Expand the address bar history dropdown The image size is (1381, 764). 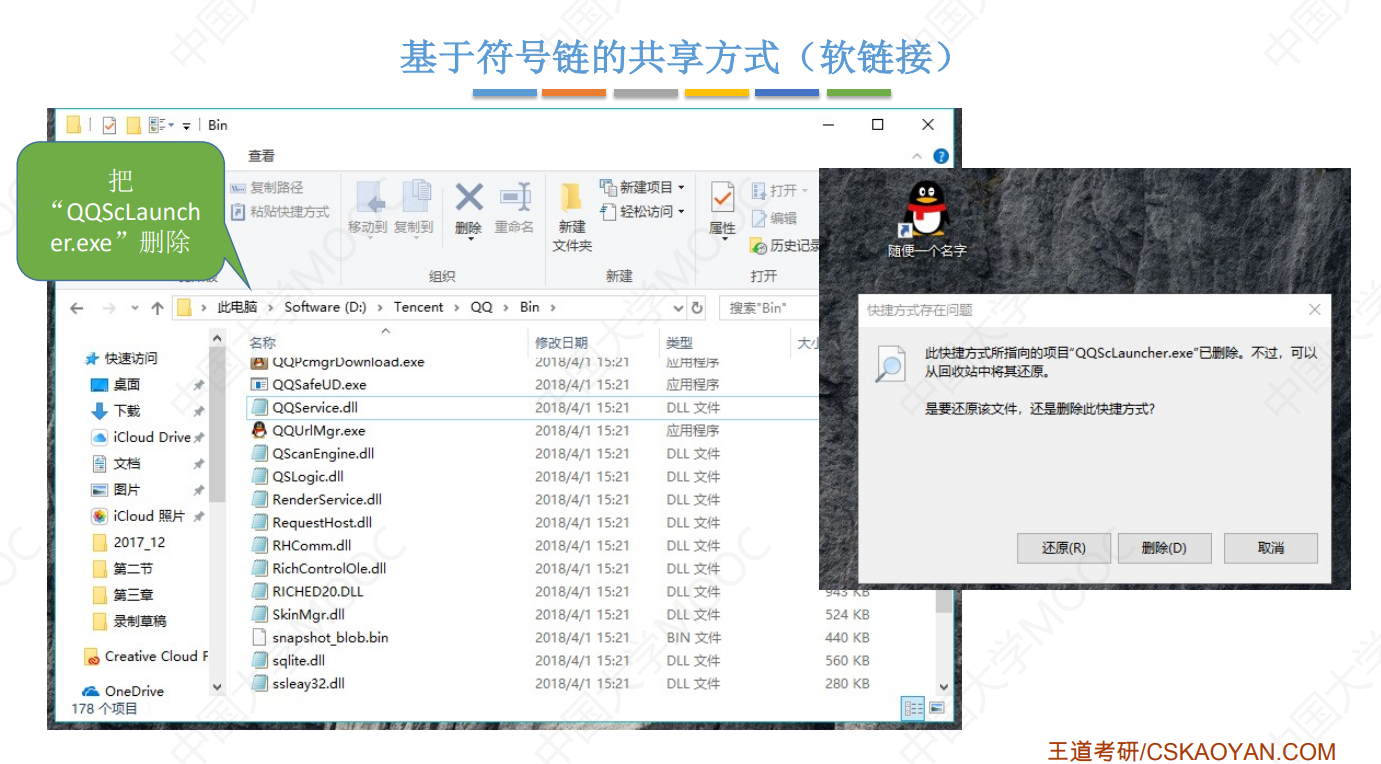coord(678,308)
